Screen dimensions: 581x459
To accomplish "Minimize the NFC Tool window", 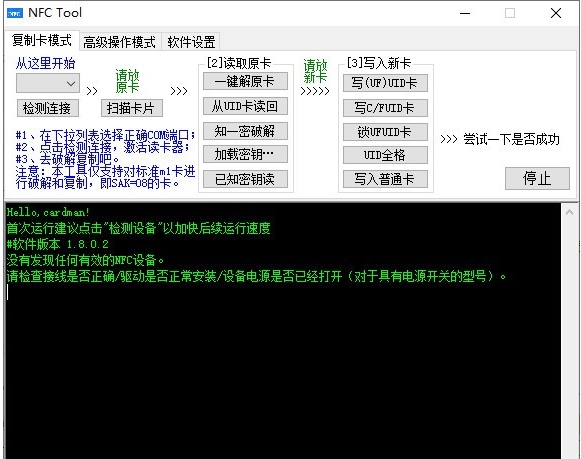I will (465, 13).
